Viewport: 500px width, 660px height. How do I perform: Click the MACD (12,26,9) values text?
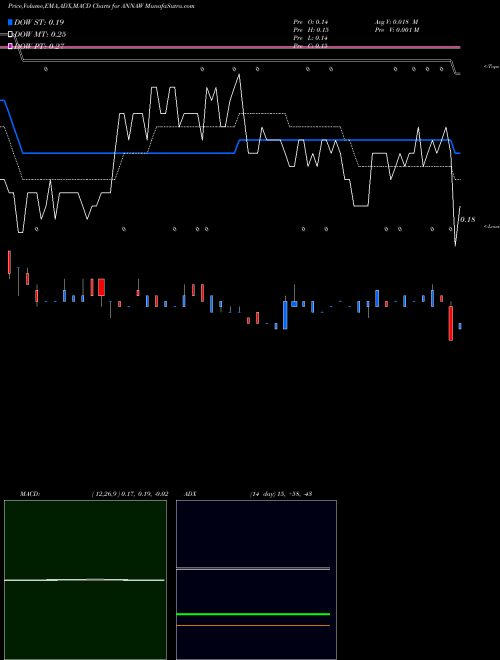[x=130, y=494]
